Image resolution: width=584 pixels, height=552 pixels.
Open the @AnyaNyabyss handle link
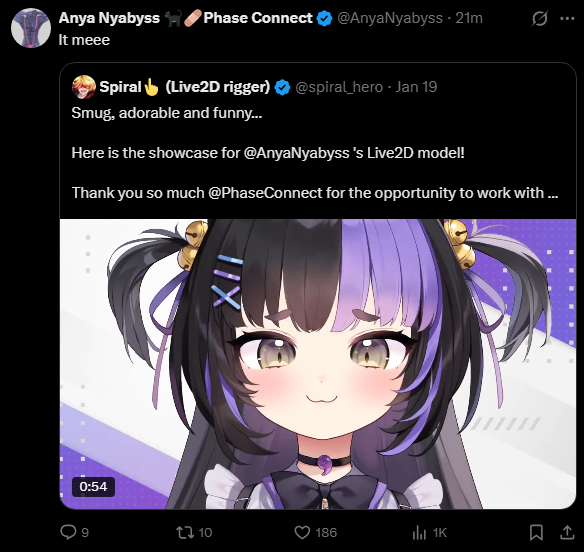(x=390, y=18)
